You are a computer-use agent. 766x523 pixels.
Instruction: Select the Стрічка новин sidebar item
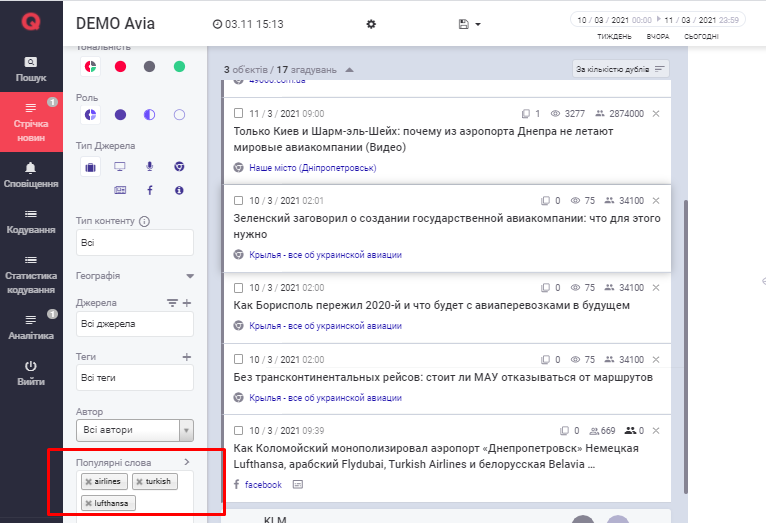point(31,122)
